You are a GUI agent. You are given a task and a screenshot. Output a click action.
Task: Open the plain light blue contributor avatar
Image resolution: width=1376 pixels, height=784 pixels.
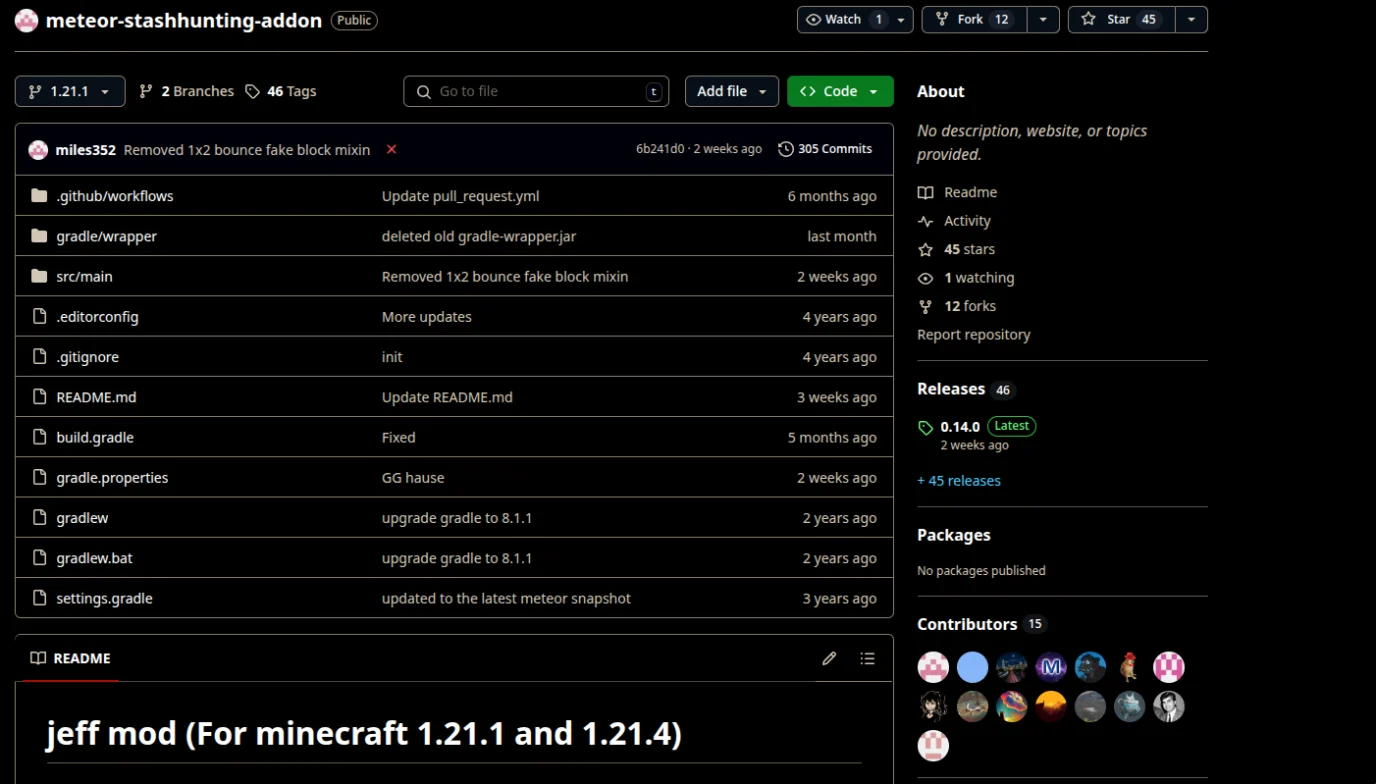(x=972, y=667)
